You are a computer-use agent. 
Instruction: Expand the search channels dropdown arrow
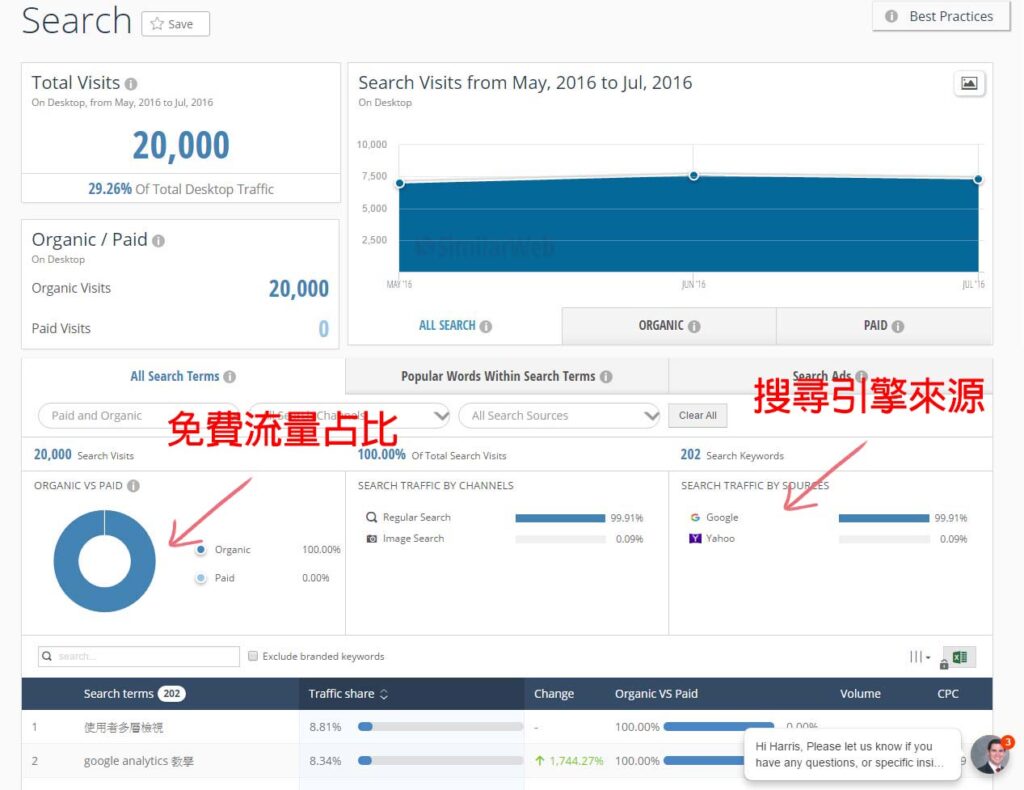tap(441, 416)
